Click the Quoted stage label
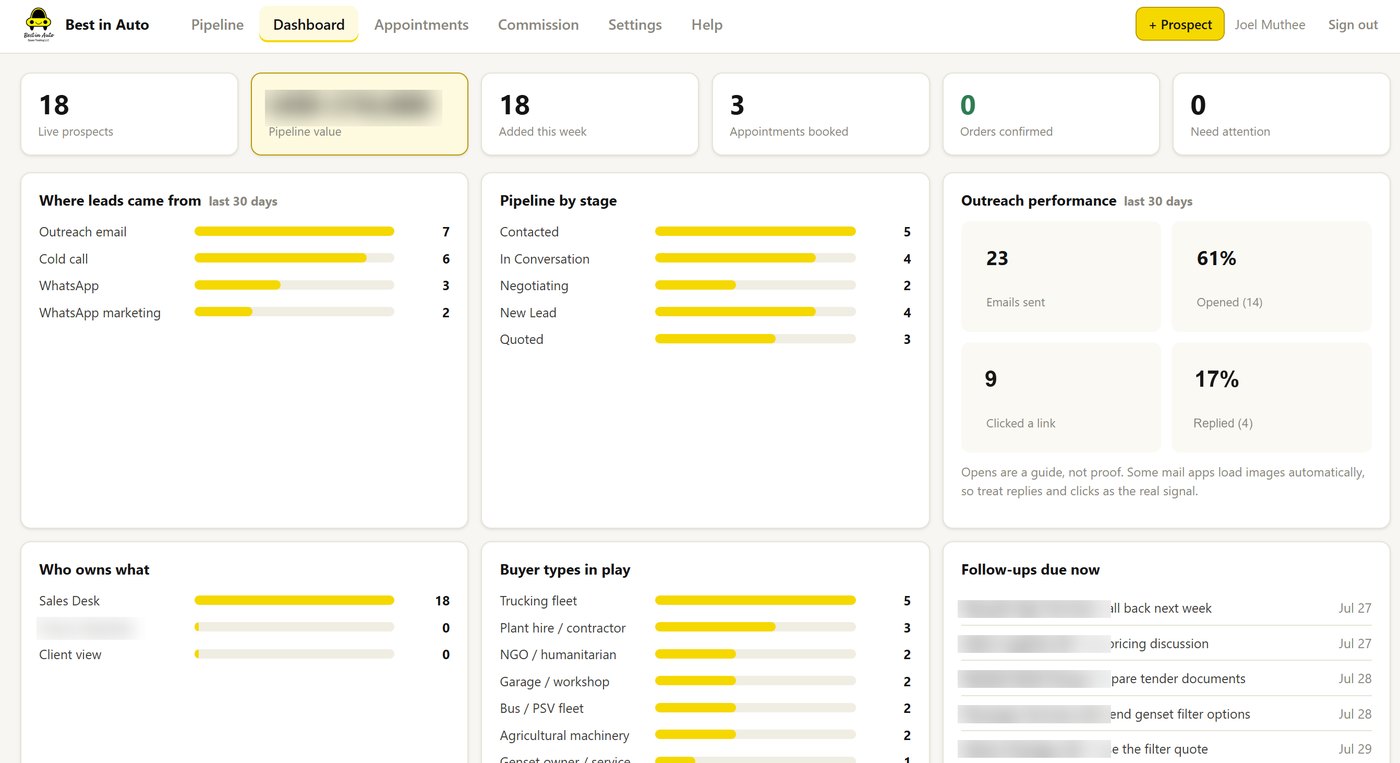1400x763 pixels. [x=522, y=340]
